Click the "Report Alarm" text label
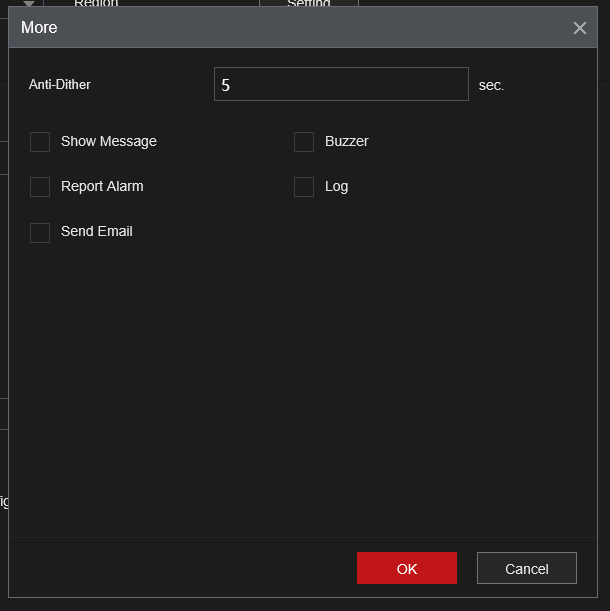610x611 pixels. (x=102, y=187)
